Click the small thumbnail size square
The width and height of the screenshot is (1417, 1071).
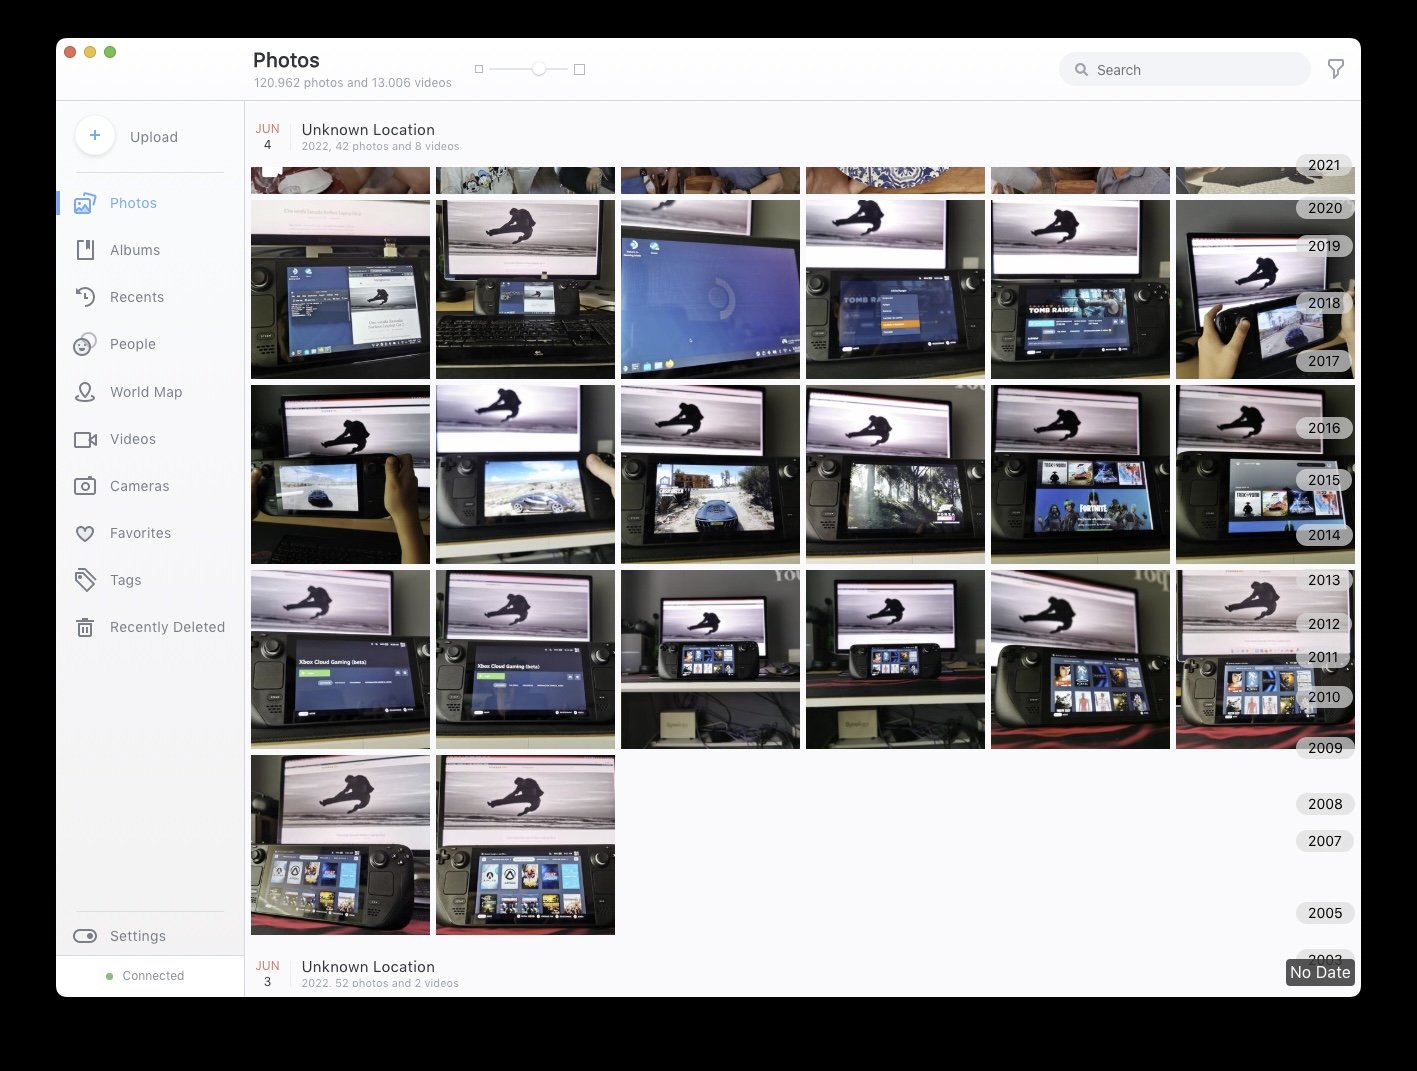click(479, 69)
